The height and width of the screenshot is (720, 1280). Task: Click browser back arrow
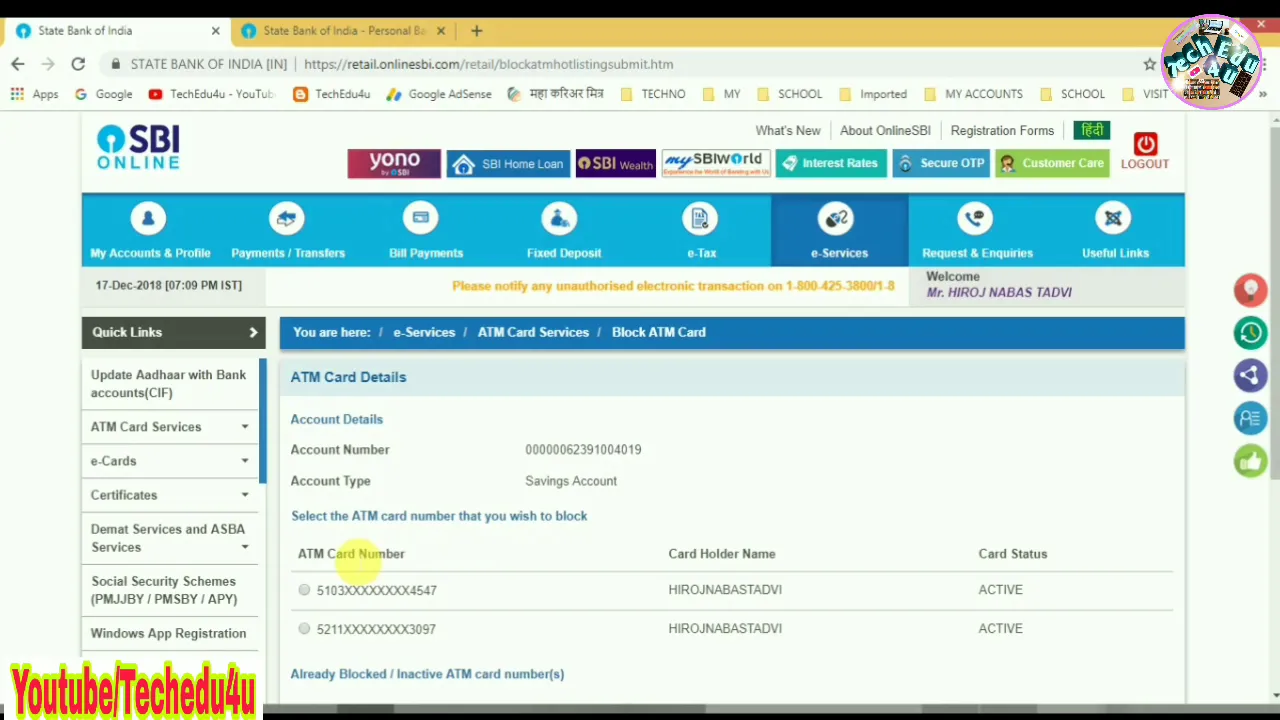pos(18,64)
